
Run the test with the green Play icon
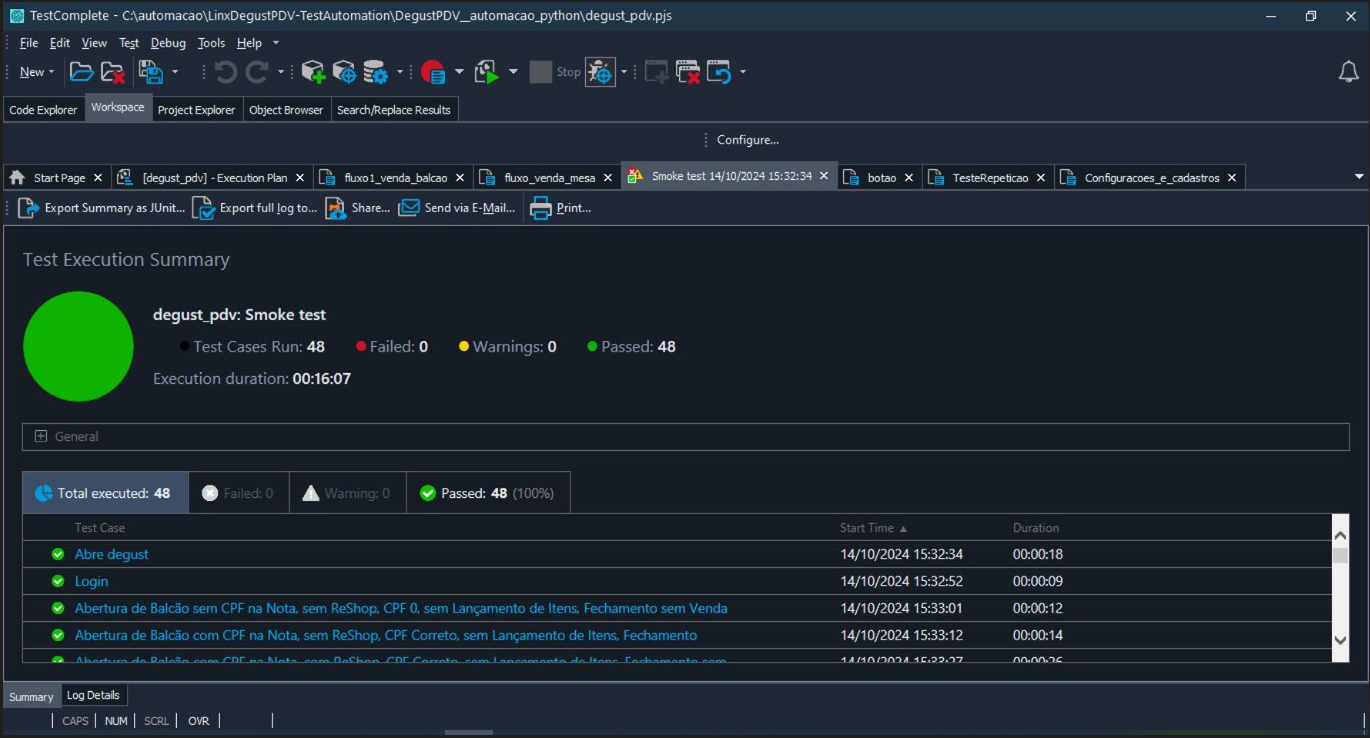click(x=487, y=72)
